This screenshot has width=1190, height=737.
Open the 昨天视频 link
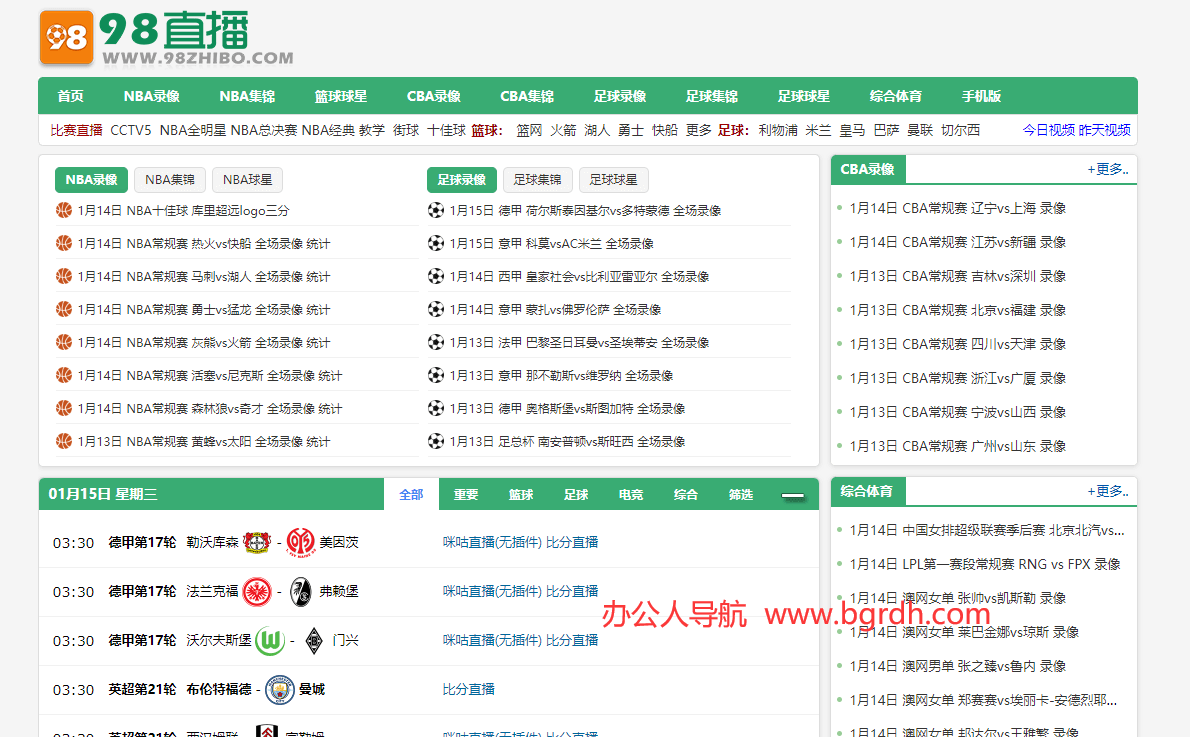pos(1104,131)
